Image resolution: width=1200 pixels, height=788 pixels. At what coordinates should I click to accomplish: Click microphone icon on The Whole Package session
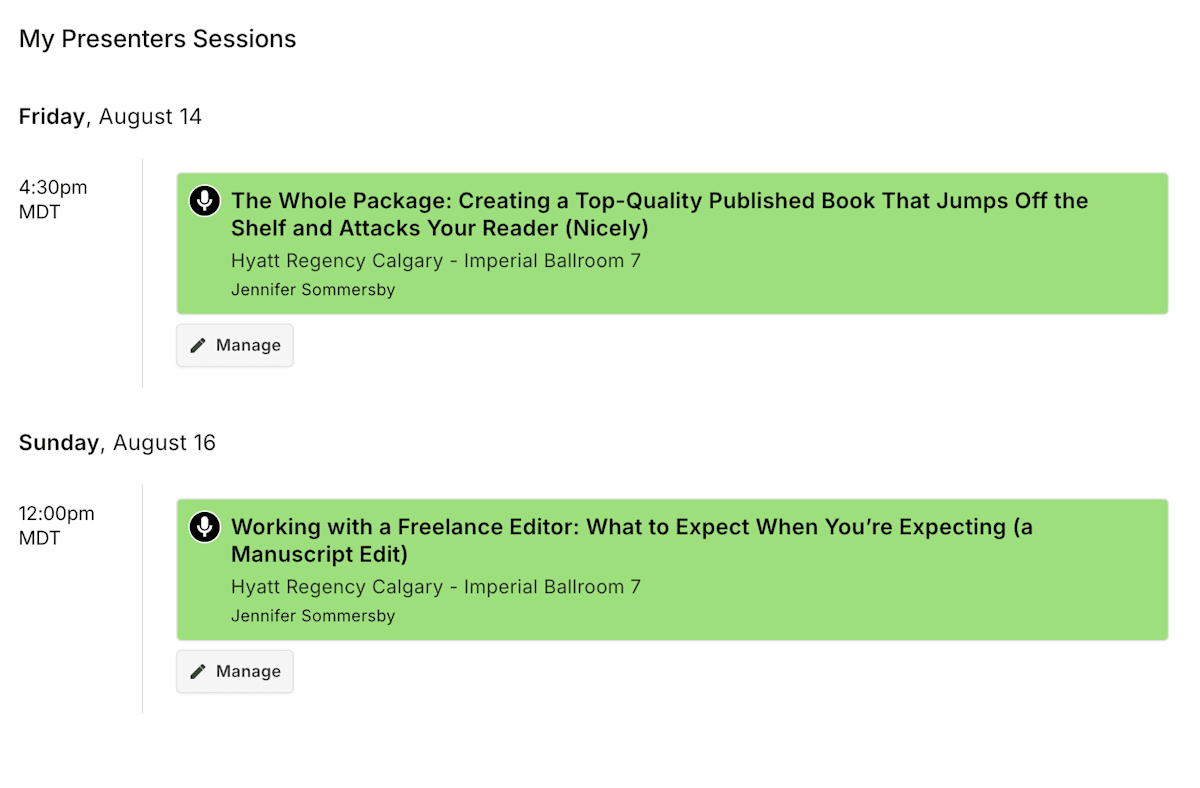coord(205,201)
